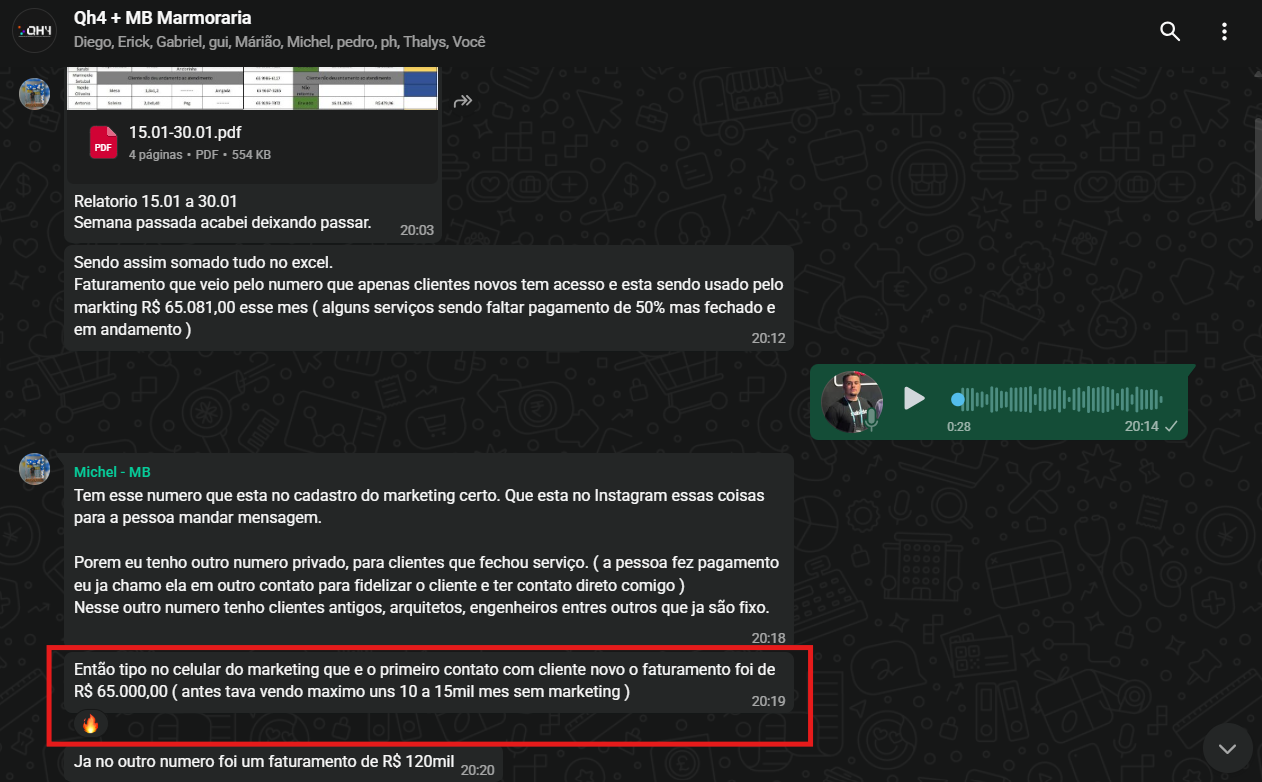Open the Michel - MB sender name
The image size is (1262, 782).
112,472
